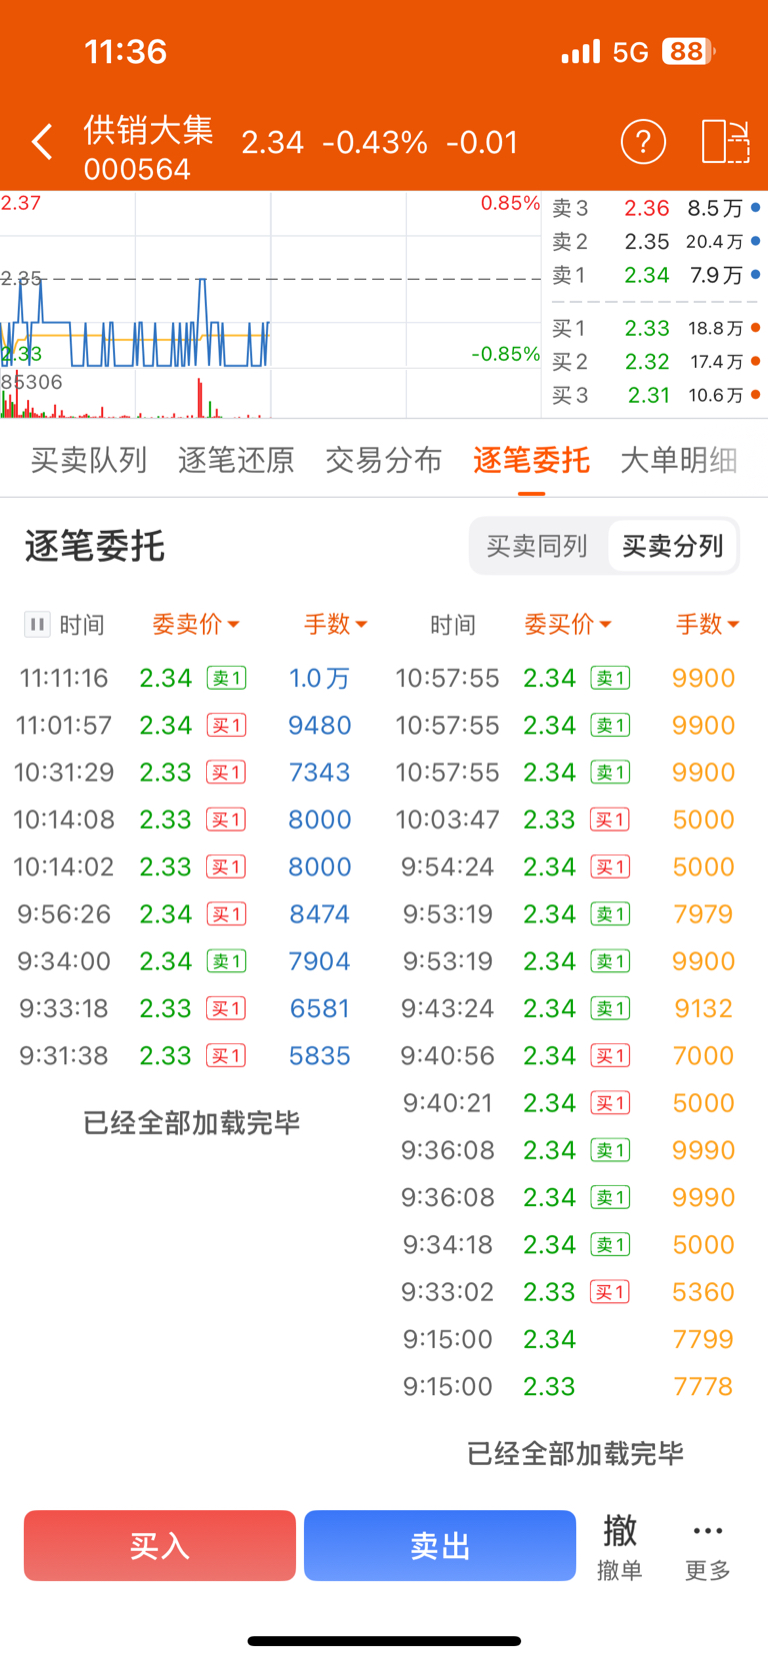Viewport: 768px width, 1663px height.
Task: Tap the 买1 2.33 18.8万 row
Action: 656,328
